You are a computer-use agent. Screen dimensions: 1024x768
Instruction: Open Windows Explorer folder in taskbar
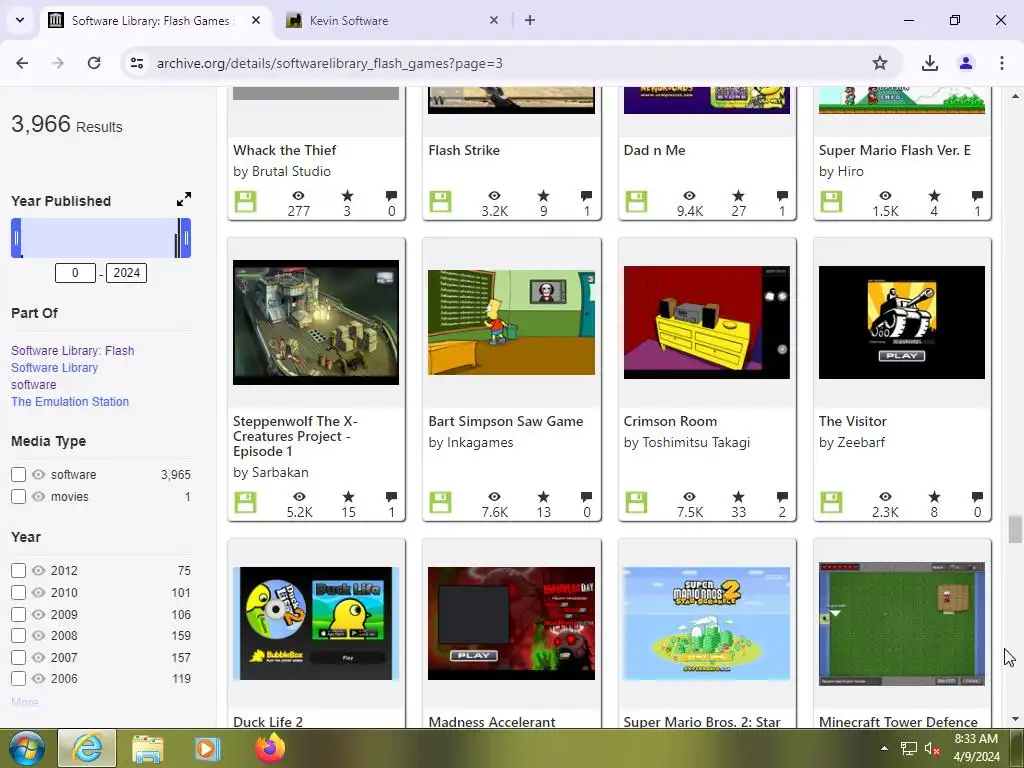148,748
